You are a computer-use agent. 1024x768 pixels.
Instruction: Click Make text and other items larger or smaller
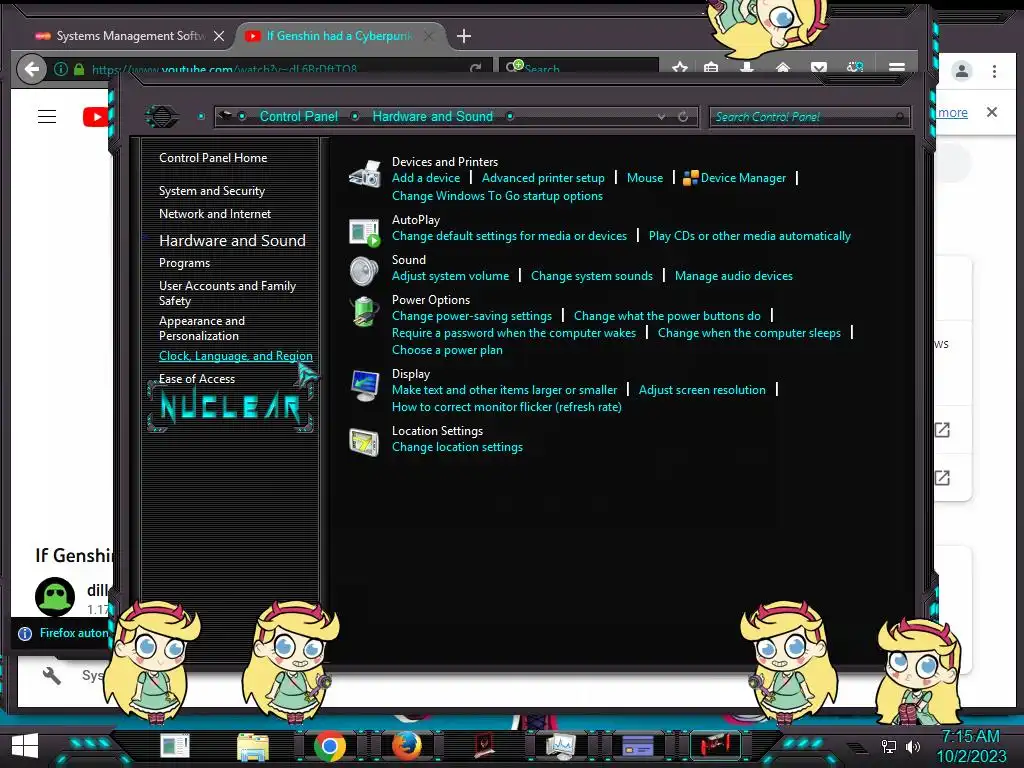504,390
